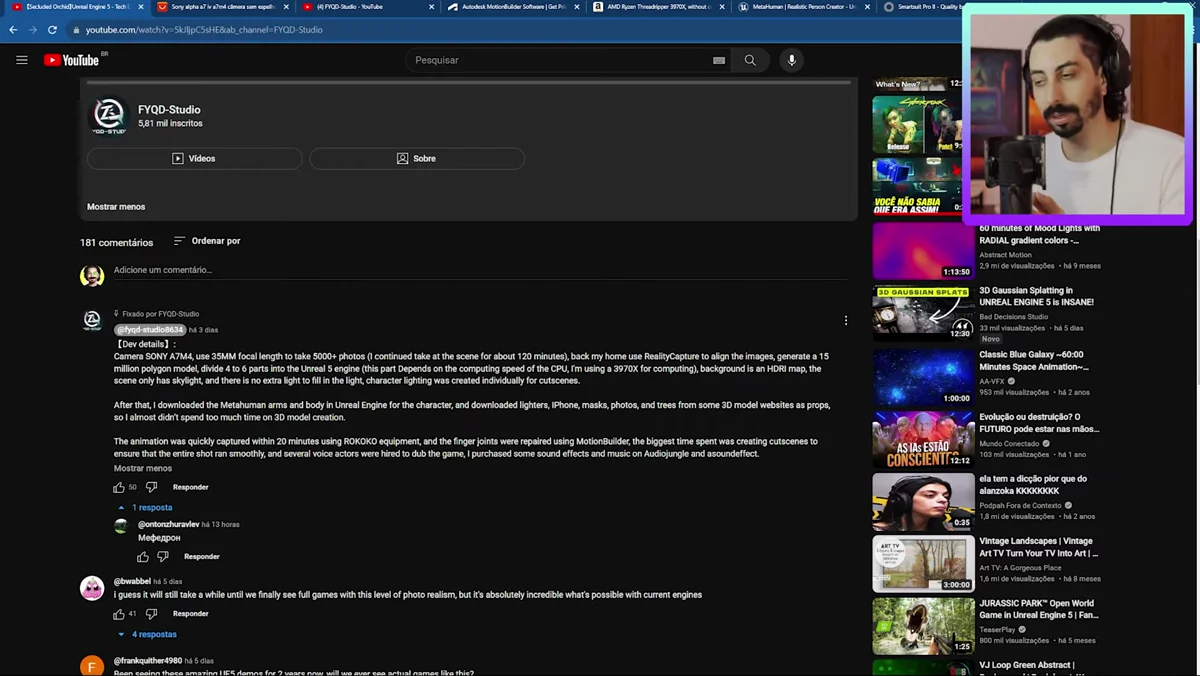Open @fyqd-studio8634 commenter handle
Screen dimensions: 1200x676
click(149, 330)
